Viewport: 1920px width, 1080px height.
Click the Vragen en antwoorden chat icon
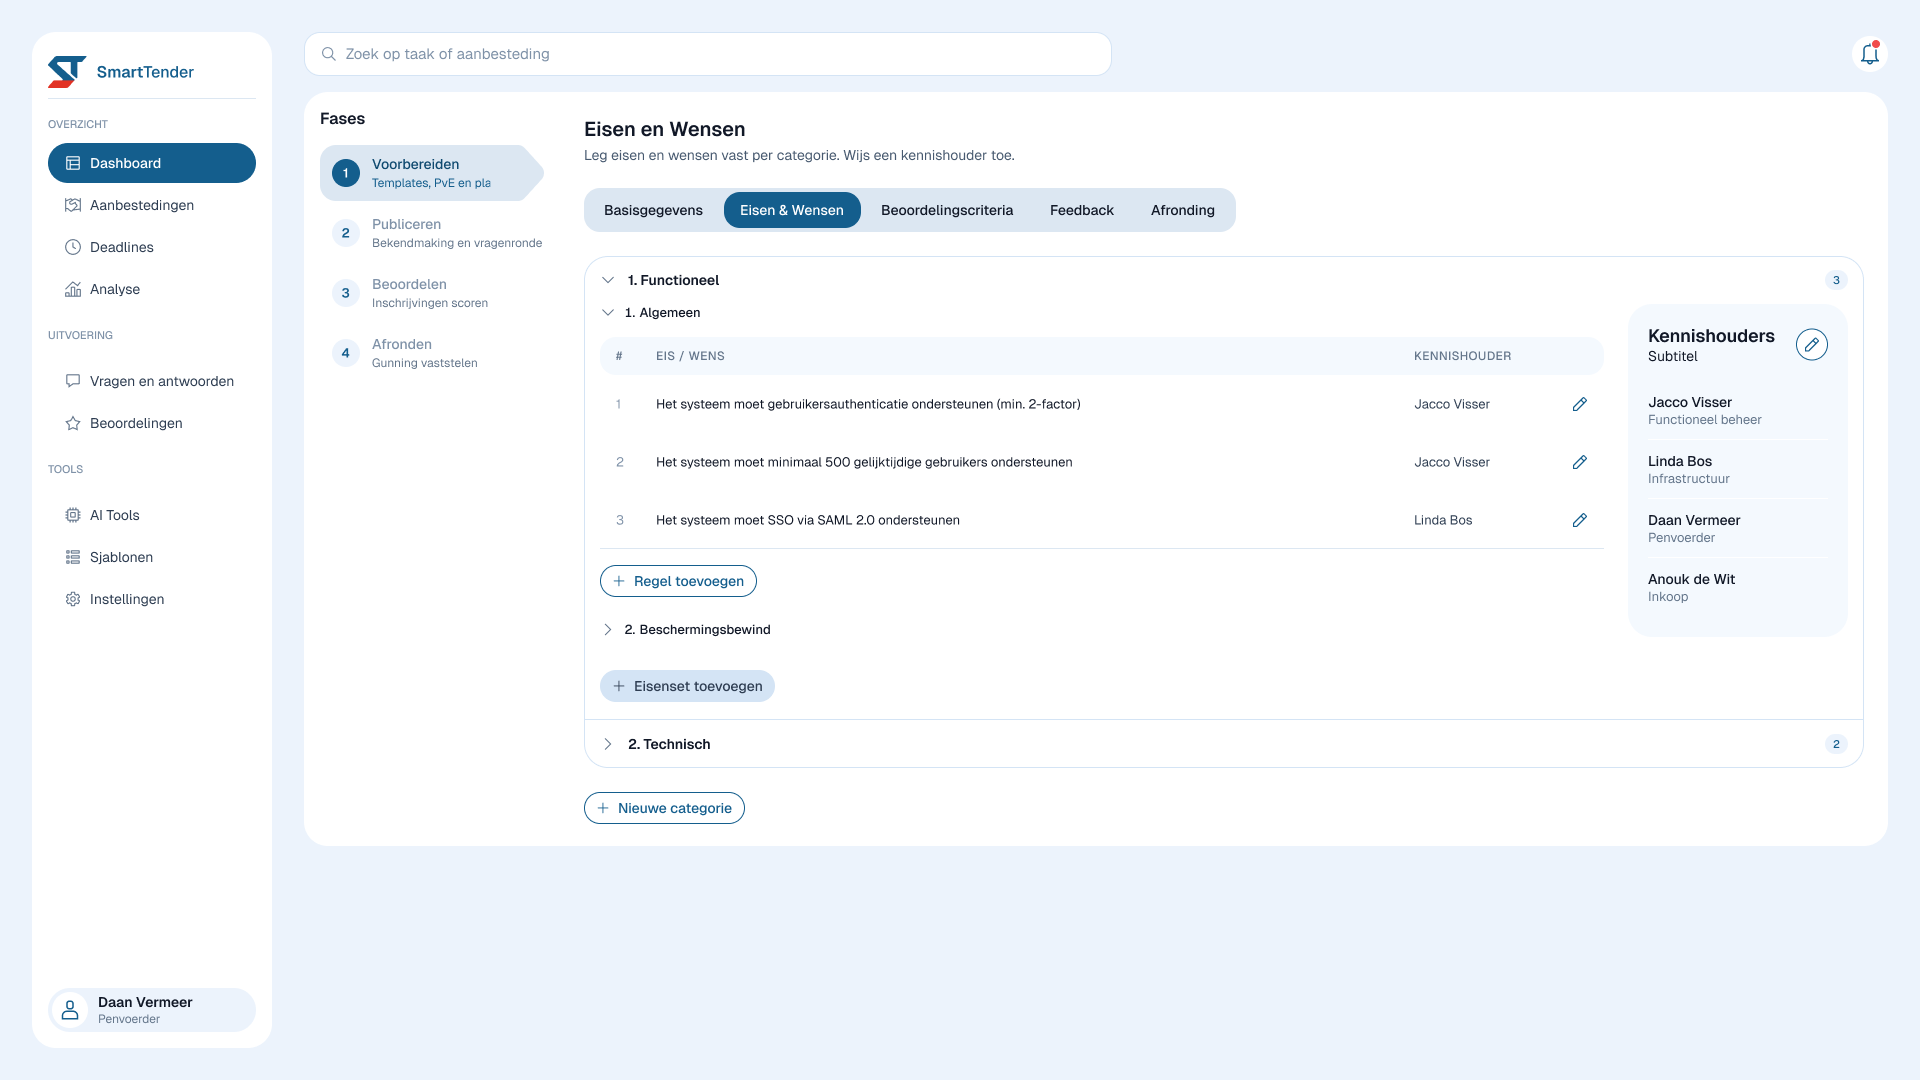pos(73,381)
